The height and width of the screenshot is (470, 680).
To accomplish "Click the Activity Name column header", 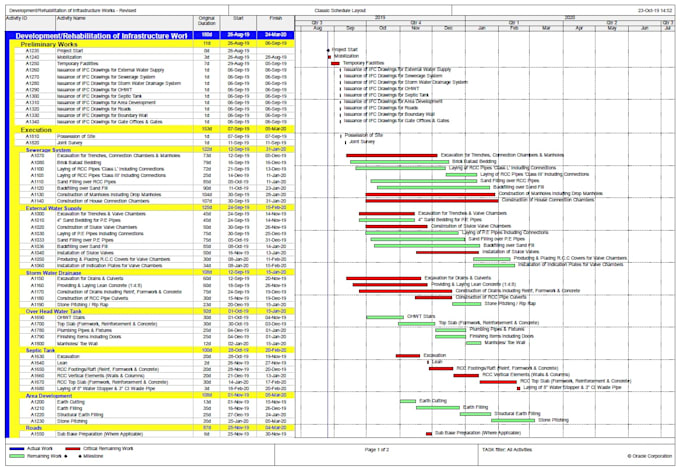I will pyautogui.click(x=124, y=23).
